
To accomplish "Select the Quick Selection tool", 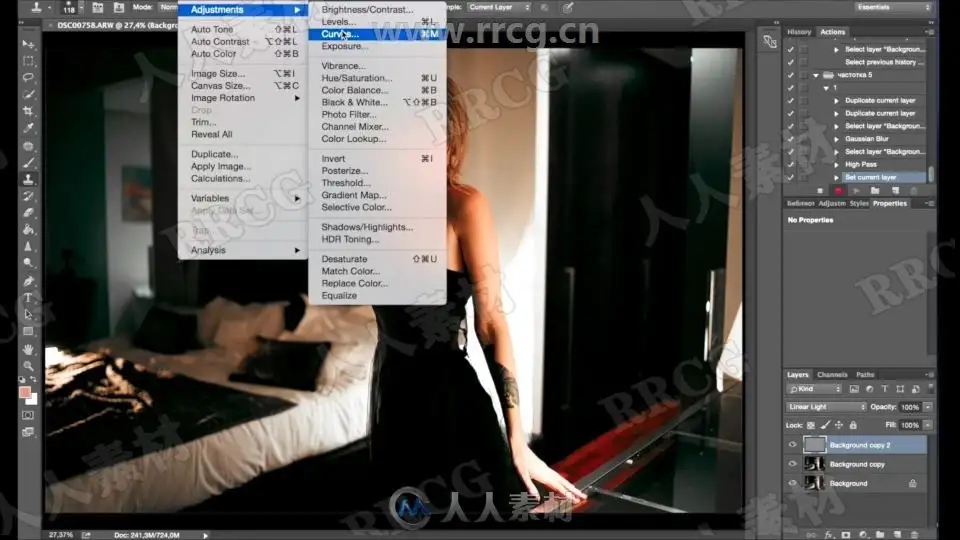I will pos(28,95).
